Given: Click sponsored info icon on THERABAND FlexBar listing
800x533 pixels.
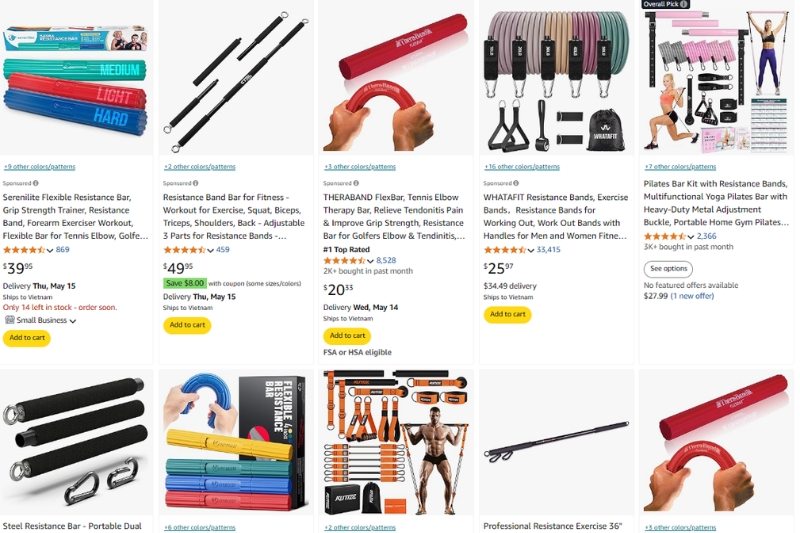Looking at the screenshot, I should point(356,183).
